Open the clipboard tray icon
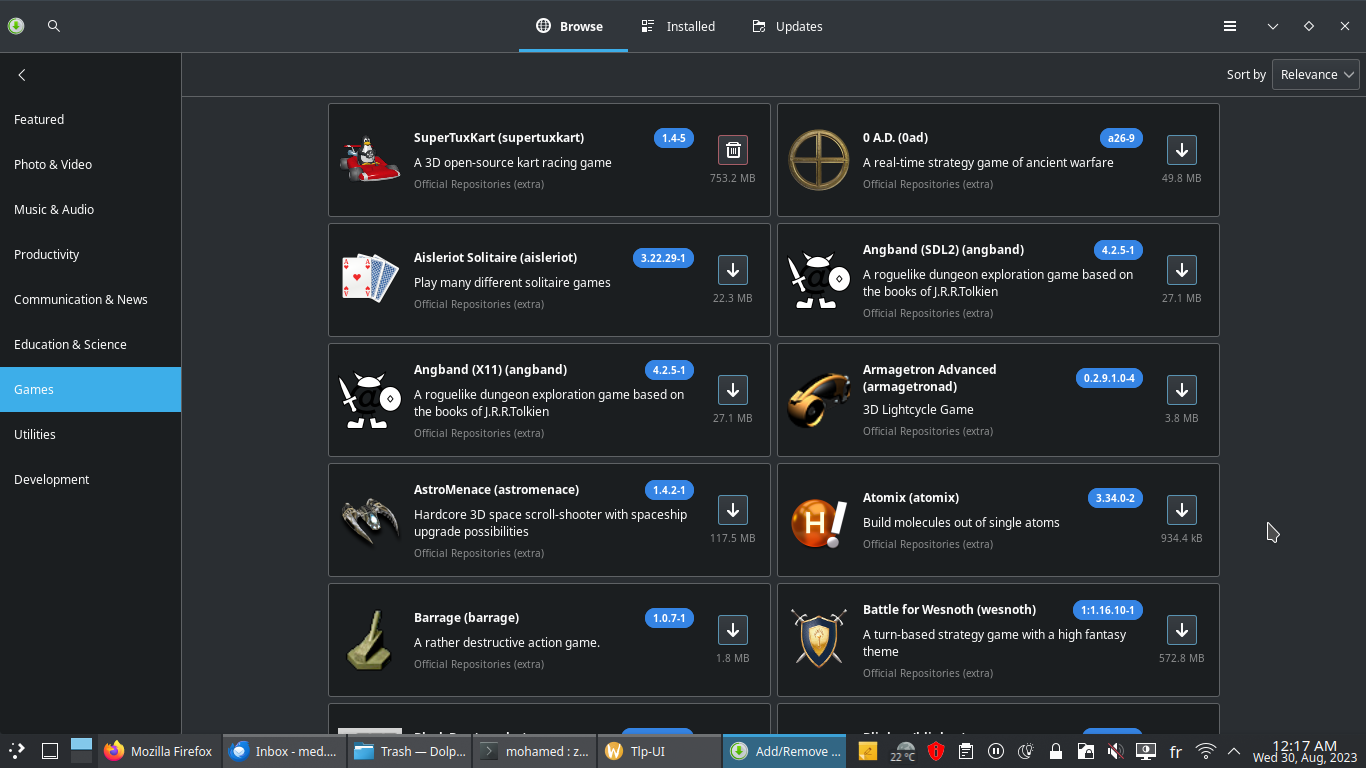The width and height of the screenshot is (1366, 768). 966,751
